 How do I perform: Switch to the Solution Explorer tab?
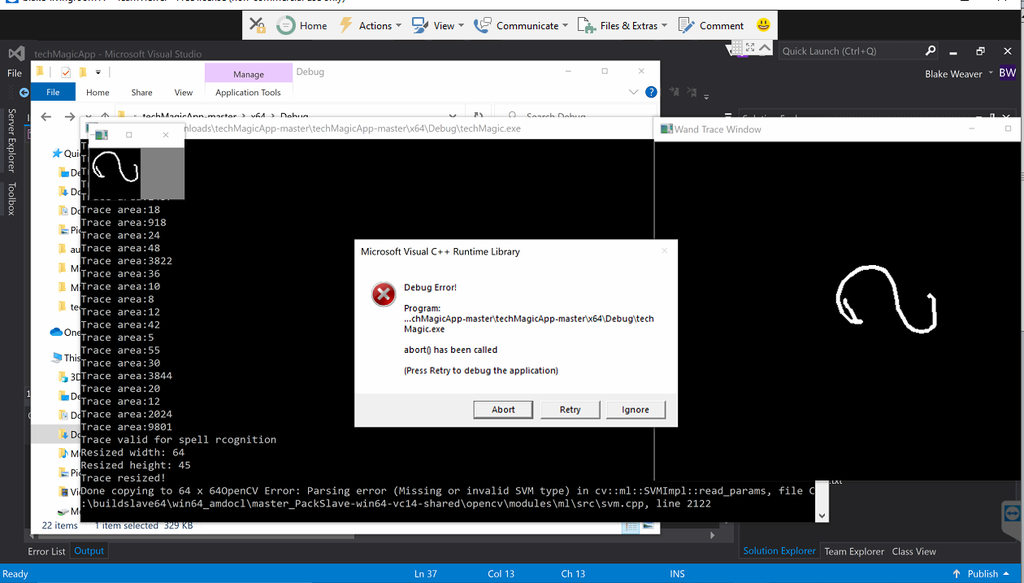tap(779, 550)
